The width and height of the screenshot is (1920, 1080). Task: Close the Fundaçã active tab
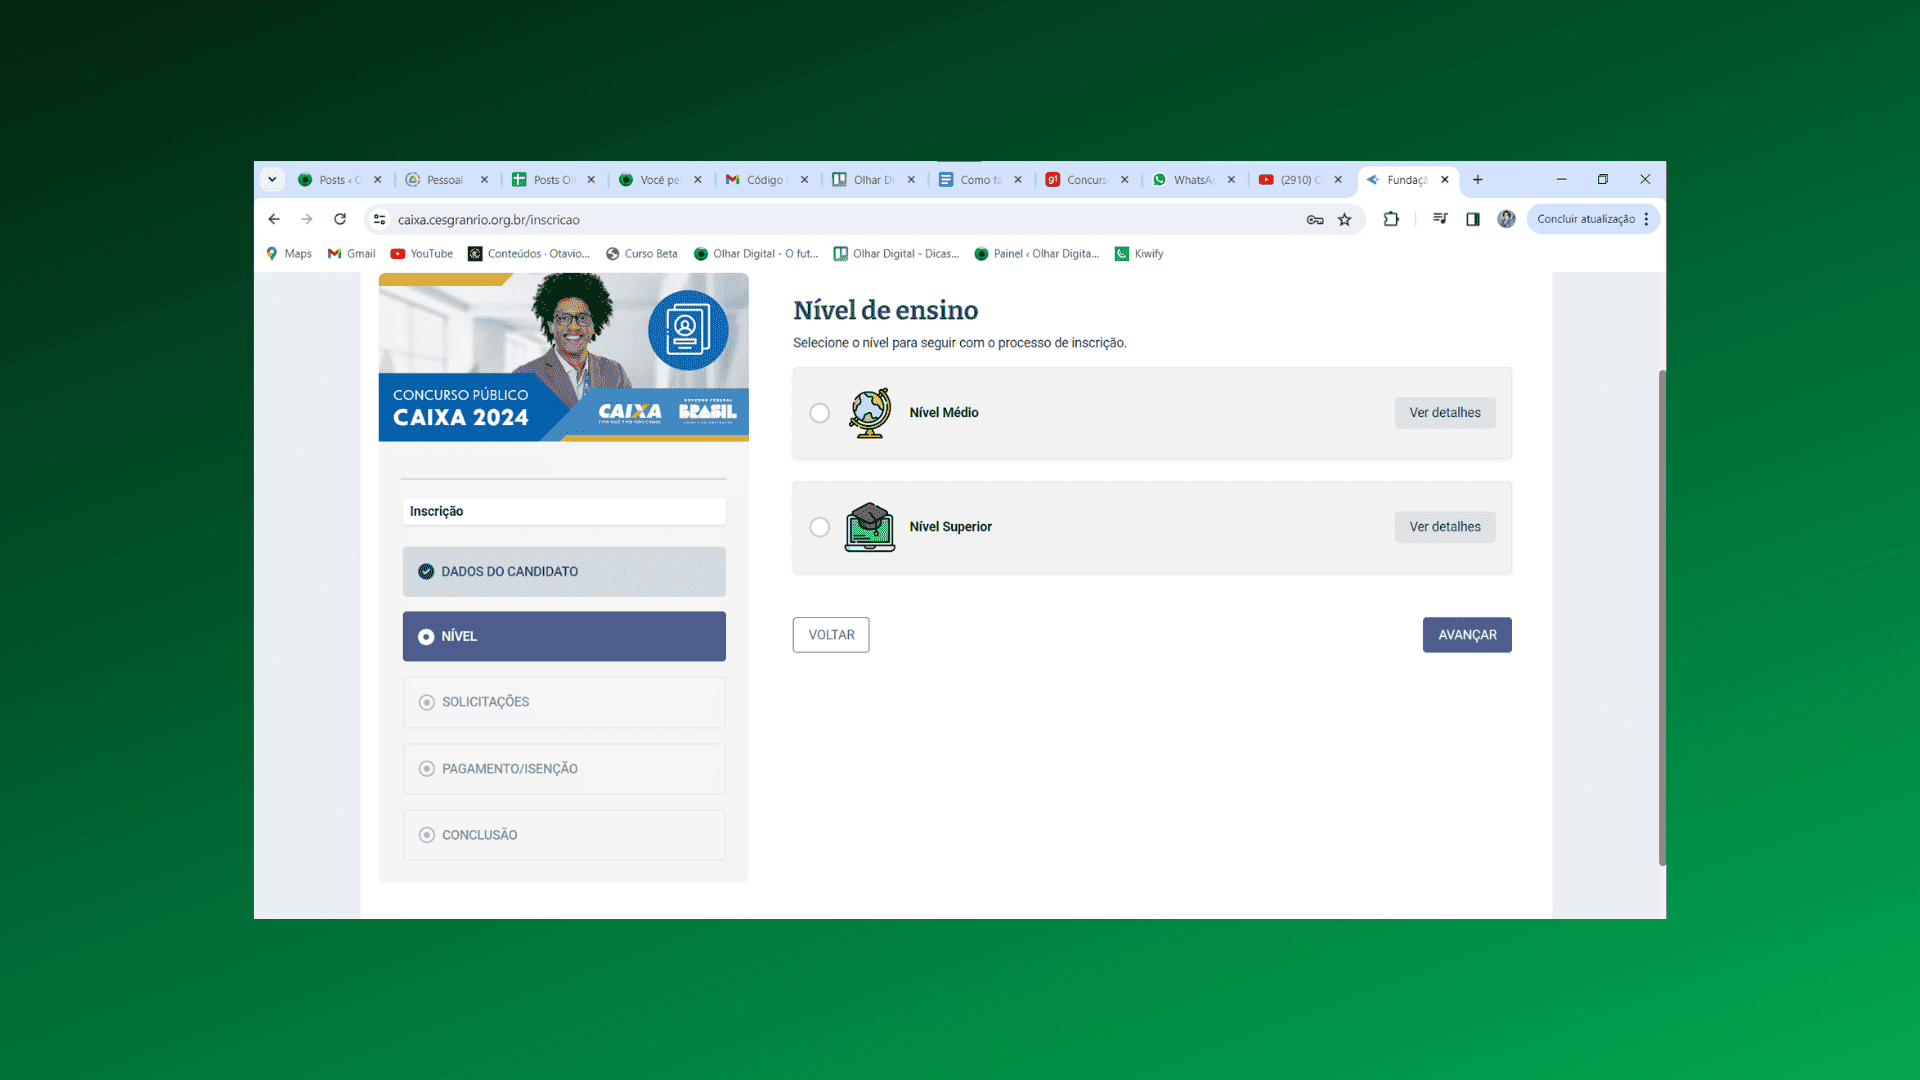click(x=1445, y=180)
